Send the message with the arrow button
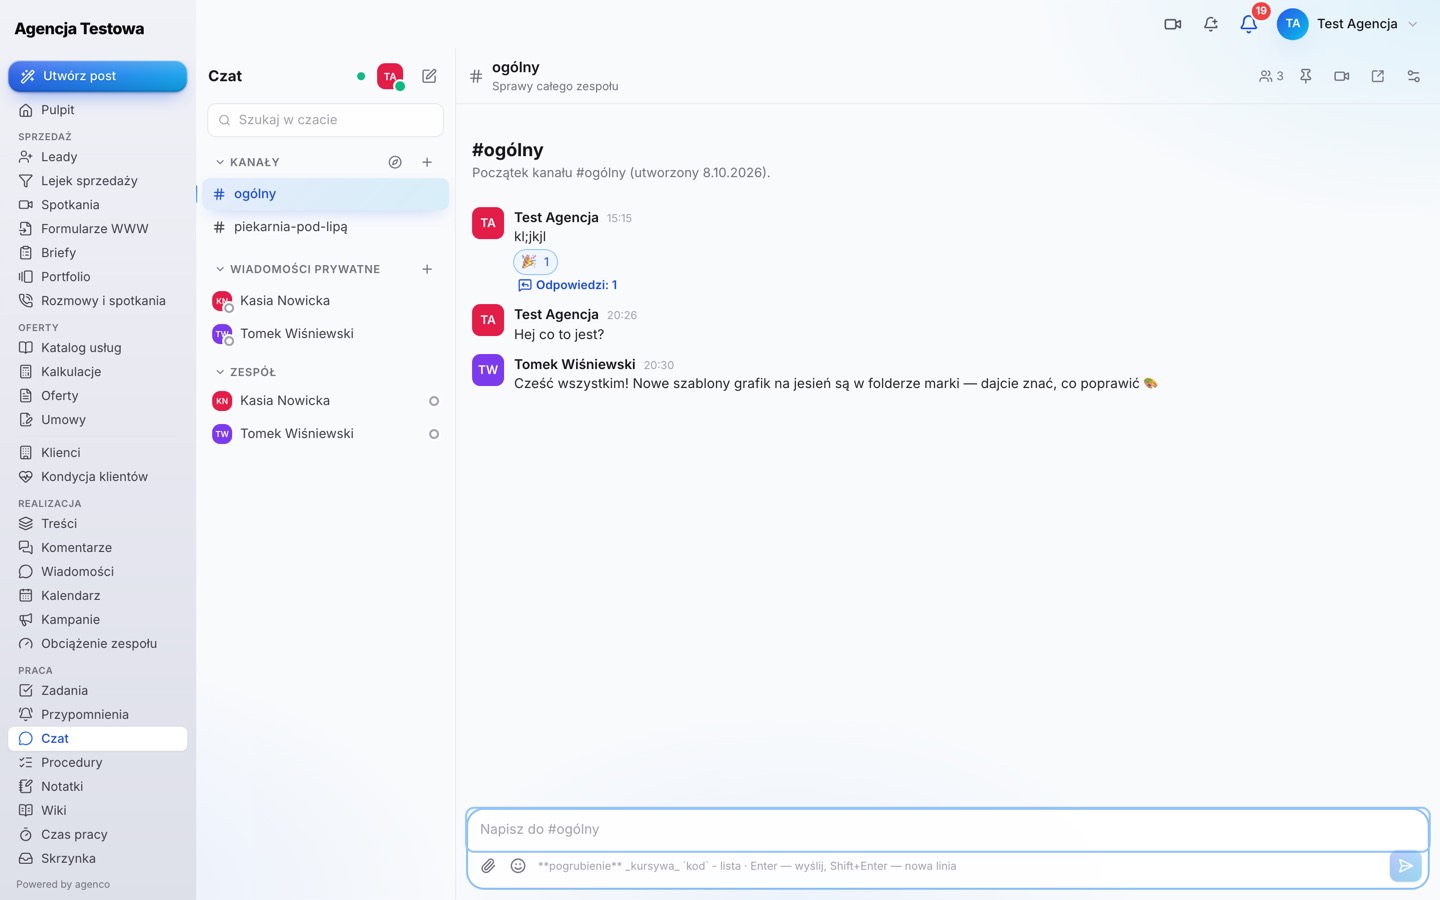1440x900 pixels. coord(1405,866)
